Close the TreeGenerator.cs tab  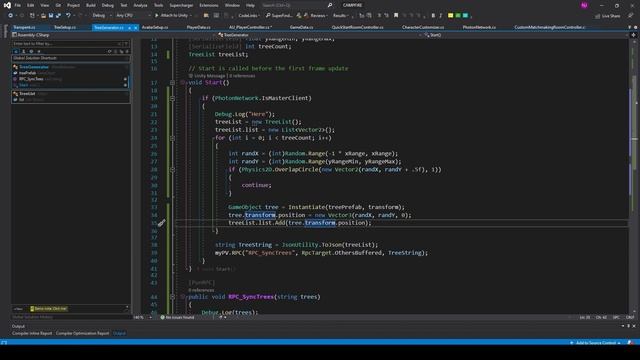(x=136, y=28)
